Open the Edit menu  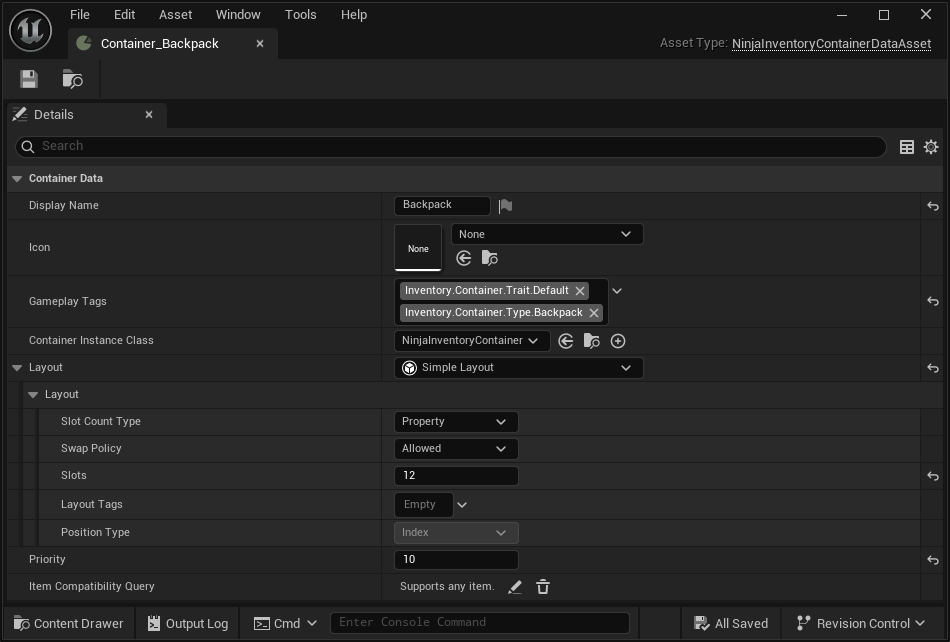click(x=124, y=15)
